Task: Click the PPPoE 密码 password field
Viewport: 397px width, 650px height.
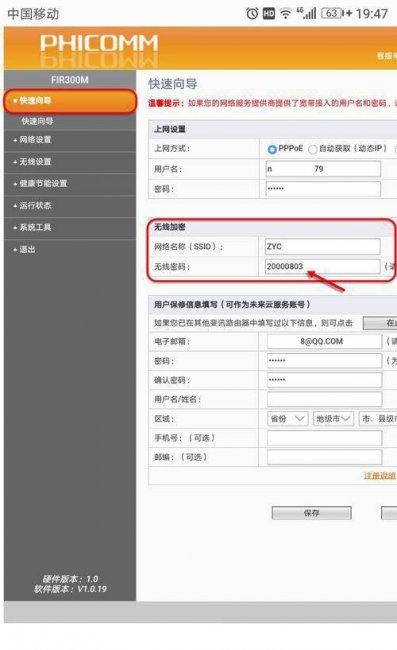Action: coord(323,189)
